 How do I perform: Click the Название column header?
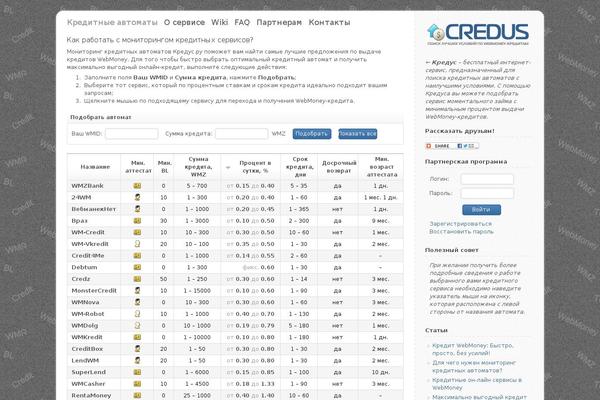coord(95,167)
